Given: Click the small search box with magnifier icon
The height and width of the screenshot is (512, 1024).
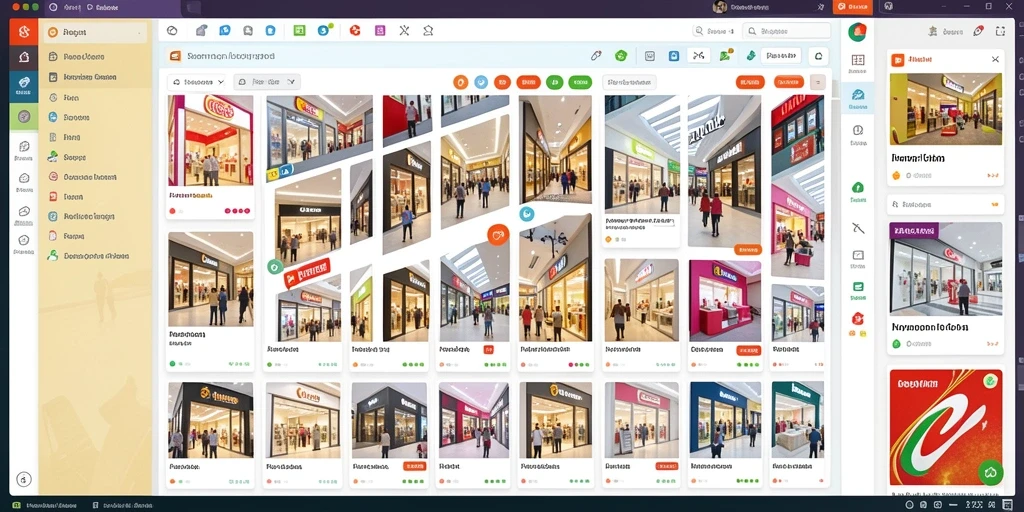Looking at the screenshot, I should 715,31.
